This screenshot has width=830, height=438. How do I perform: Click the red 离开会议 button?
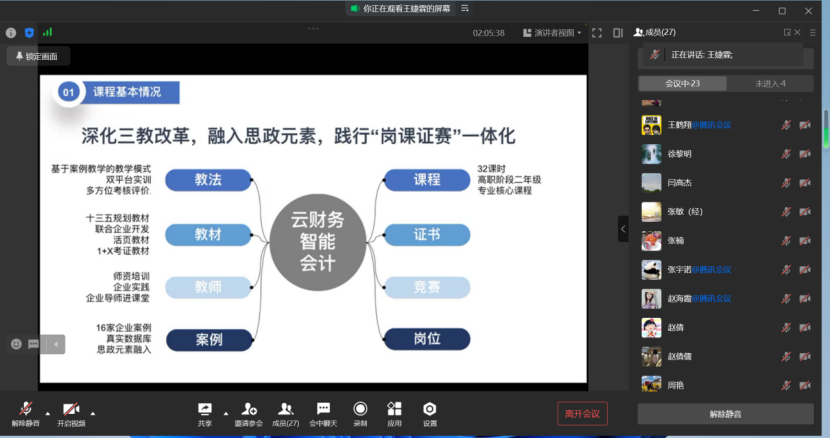point(582,413)
